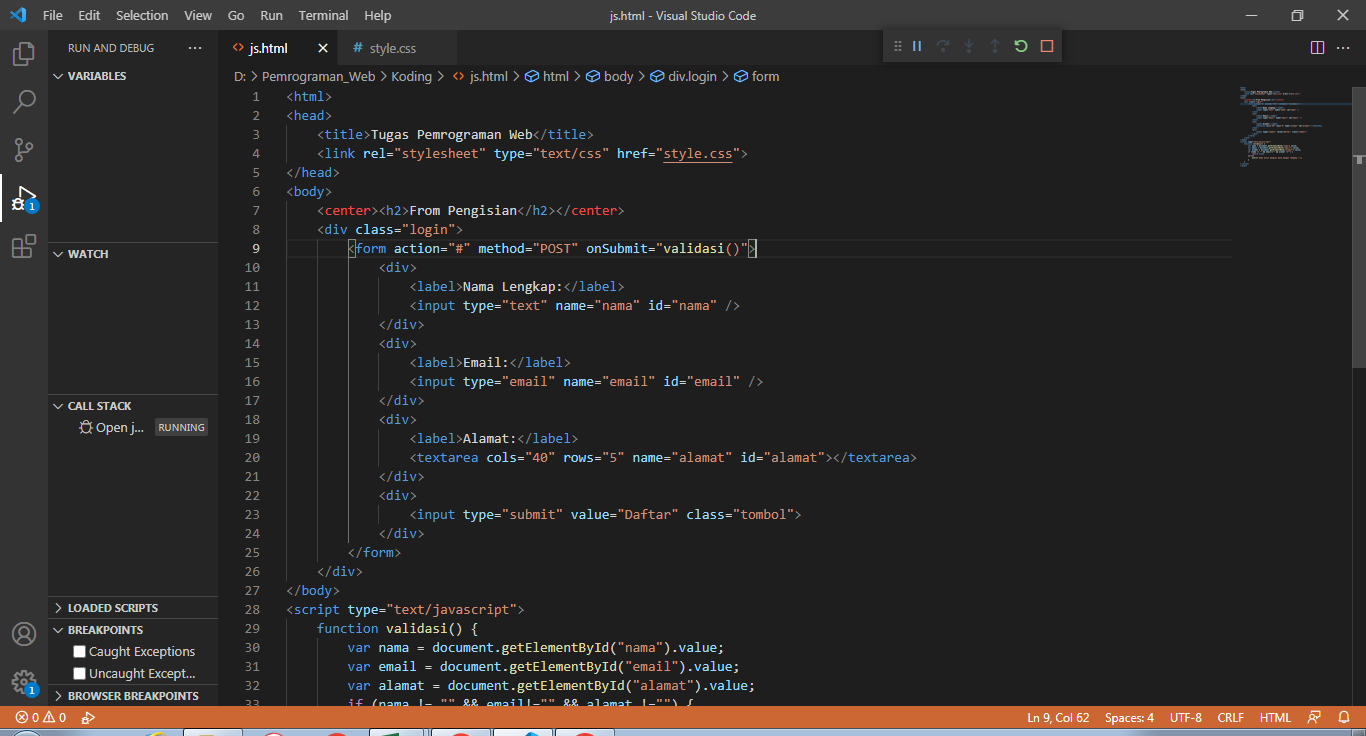
Task: Select the Step Into debug control
Action: pos(967,45)
